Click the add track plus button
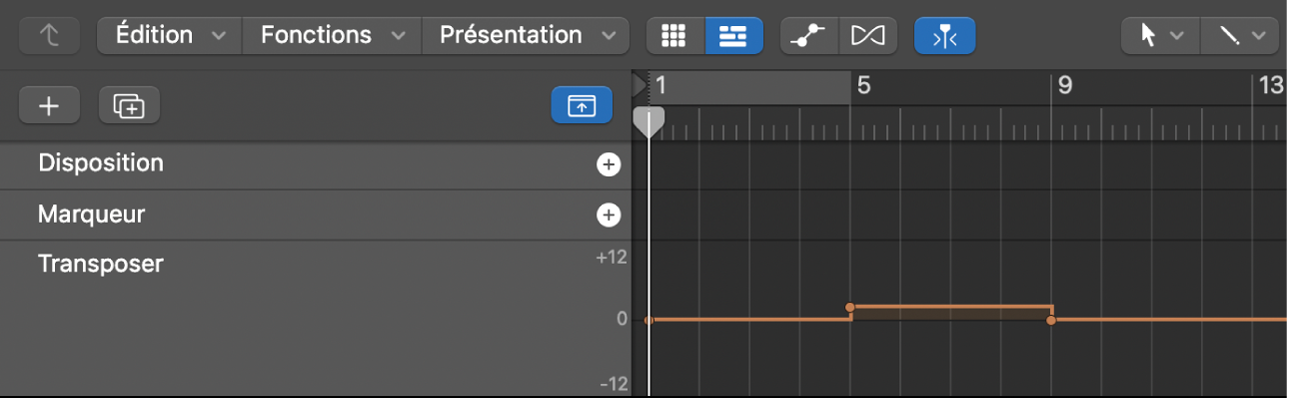This screenshot has height=402, width=1290. pyautogui.click(x=49, y=105)
